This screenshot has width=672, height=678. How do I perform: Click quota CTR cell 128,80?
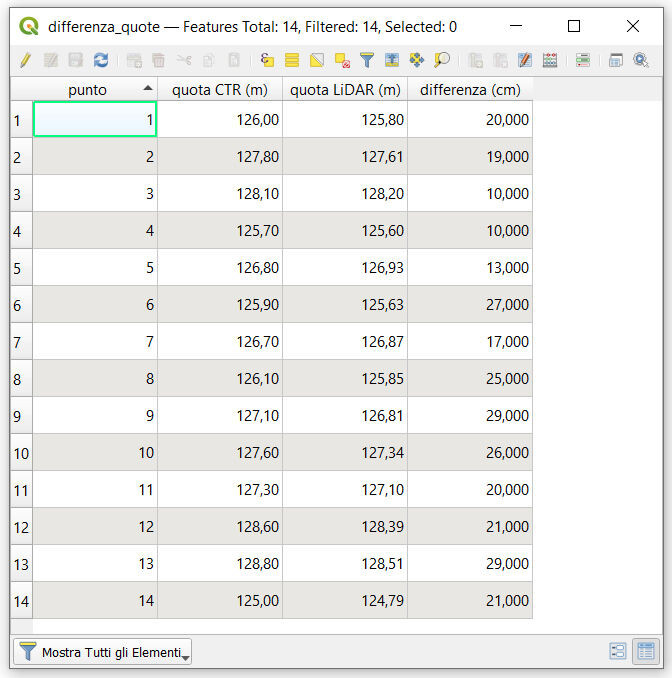(x=220, y=564)
